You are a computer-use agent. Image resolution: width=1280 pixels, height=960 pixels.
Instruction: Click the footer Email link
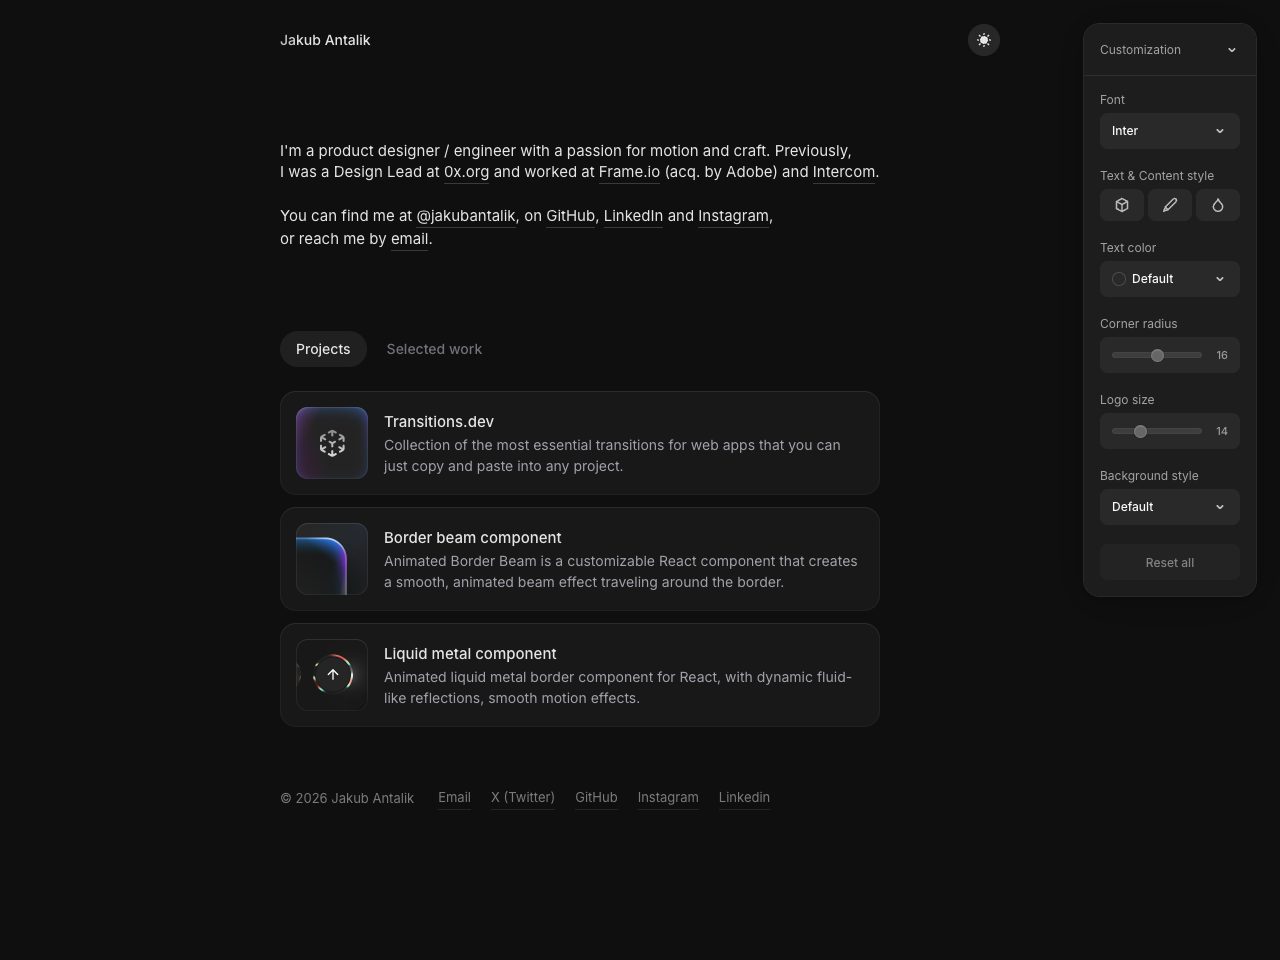454,797
